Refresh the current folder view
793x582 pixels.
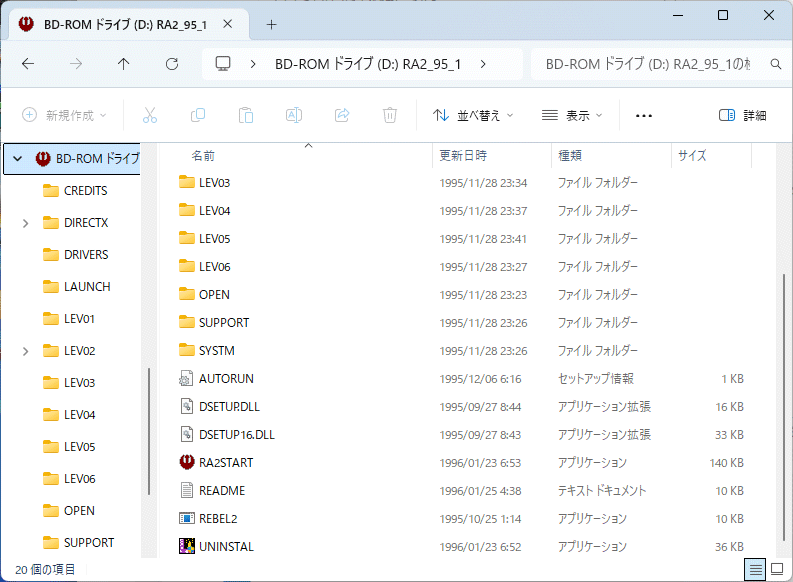tap(172, 64)
